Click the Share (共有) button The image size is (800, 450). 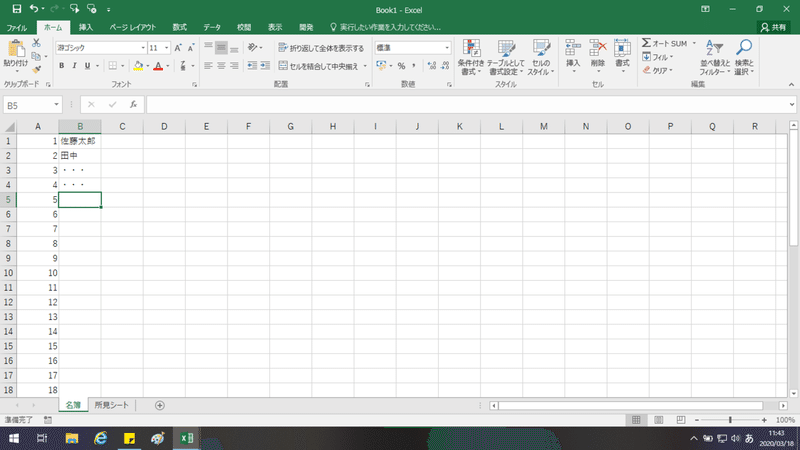[773, 27]
